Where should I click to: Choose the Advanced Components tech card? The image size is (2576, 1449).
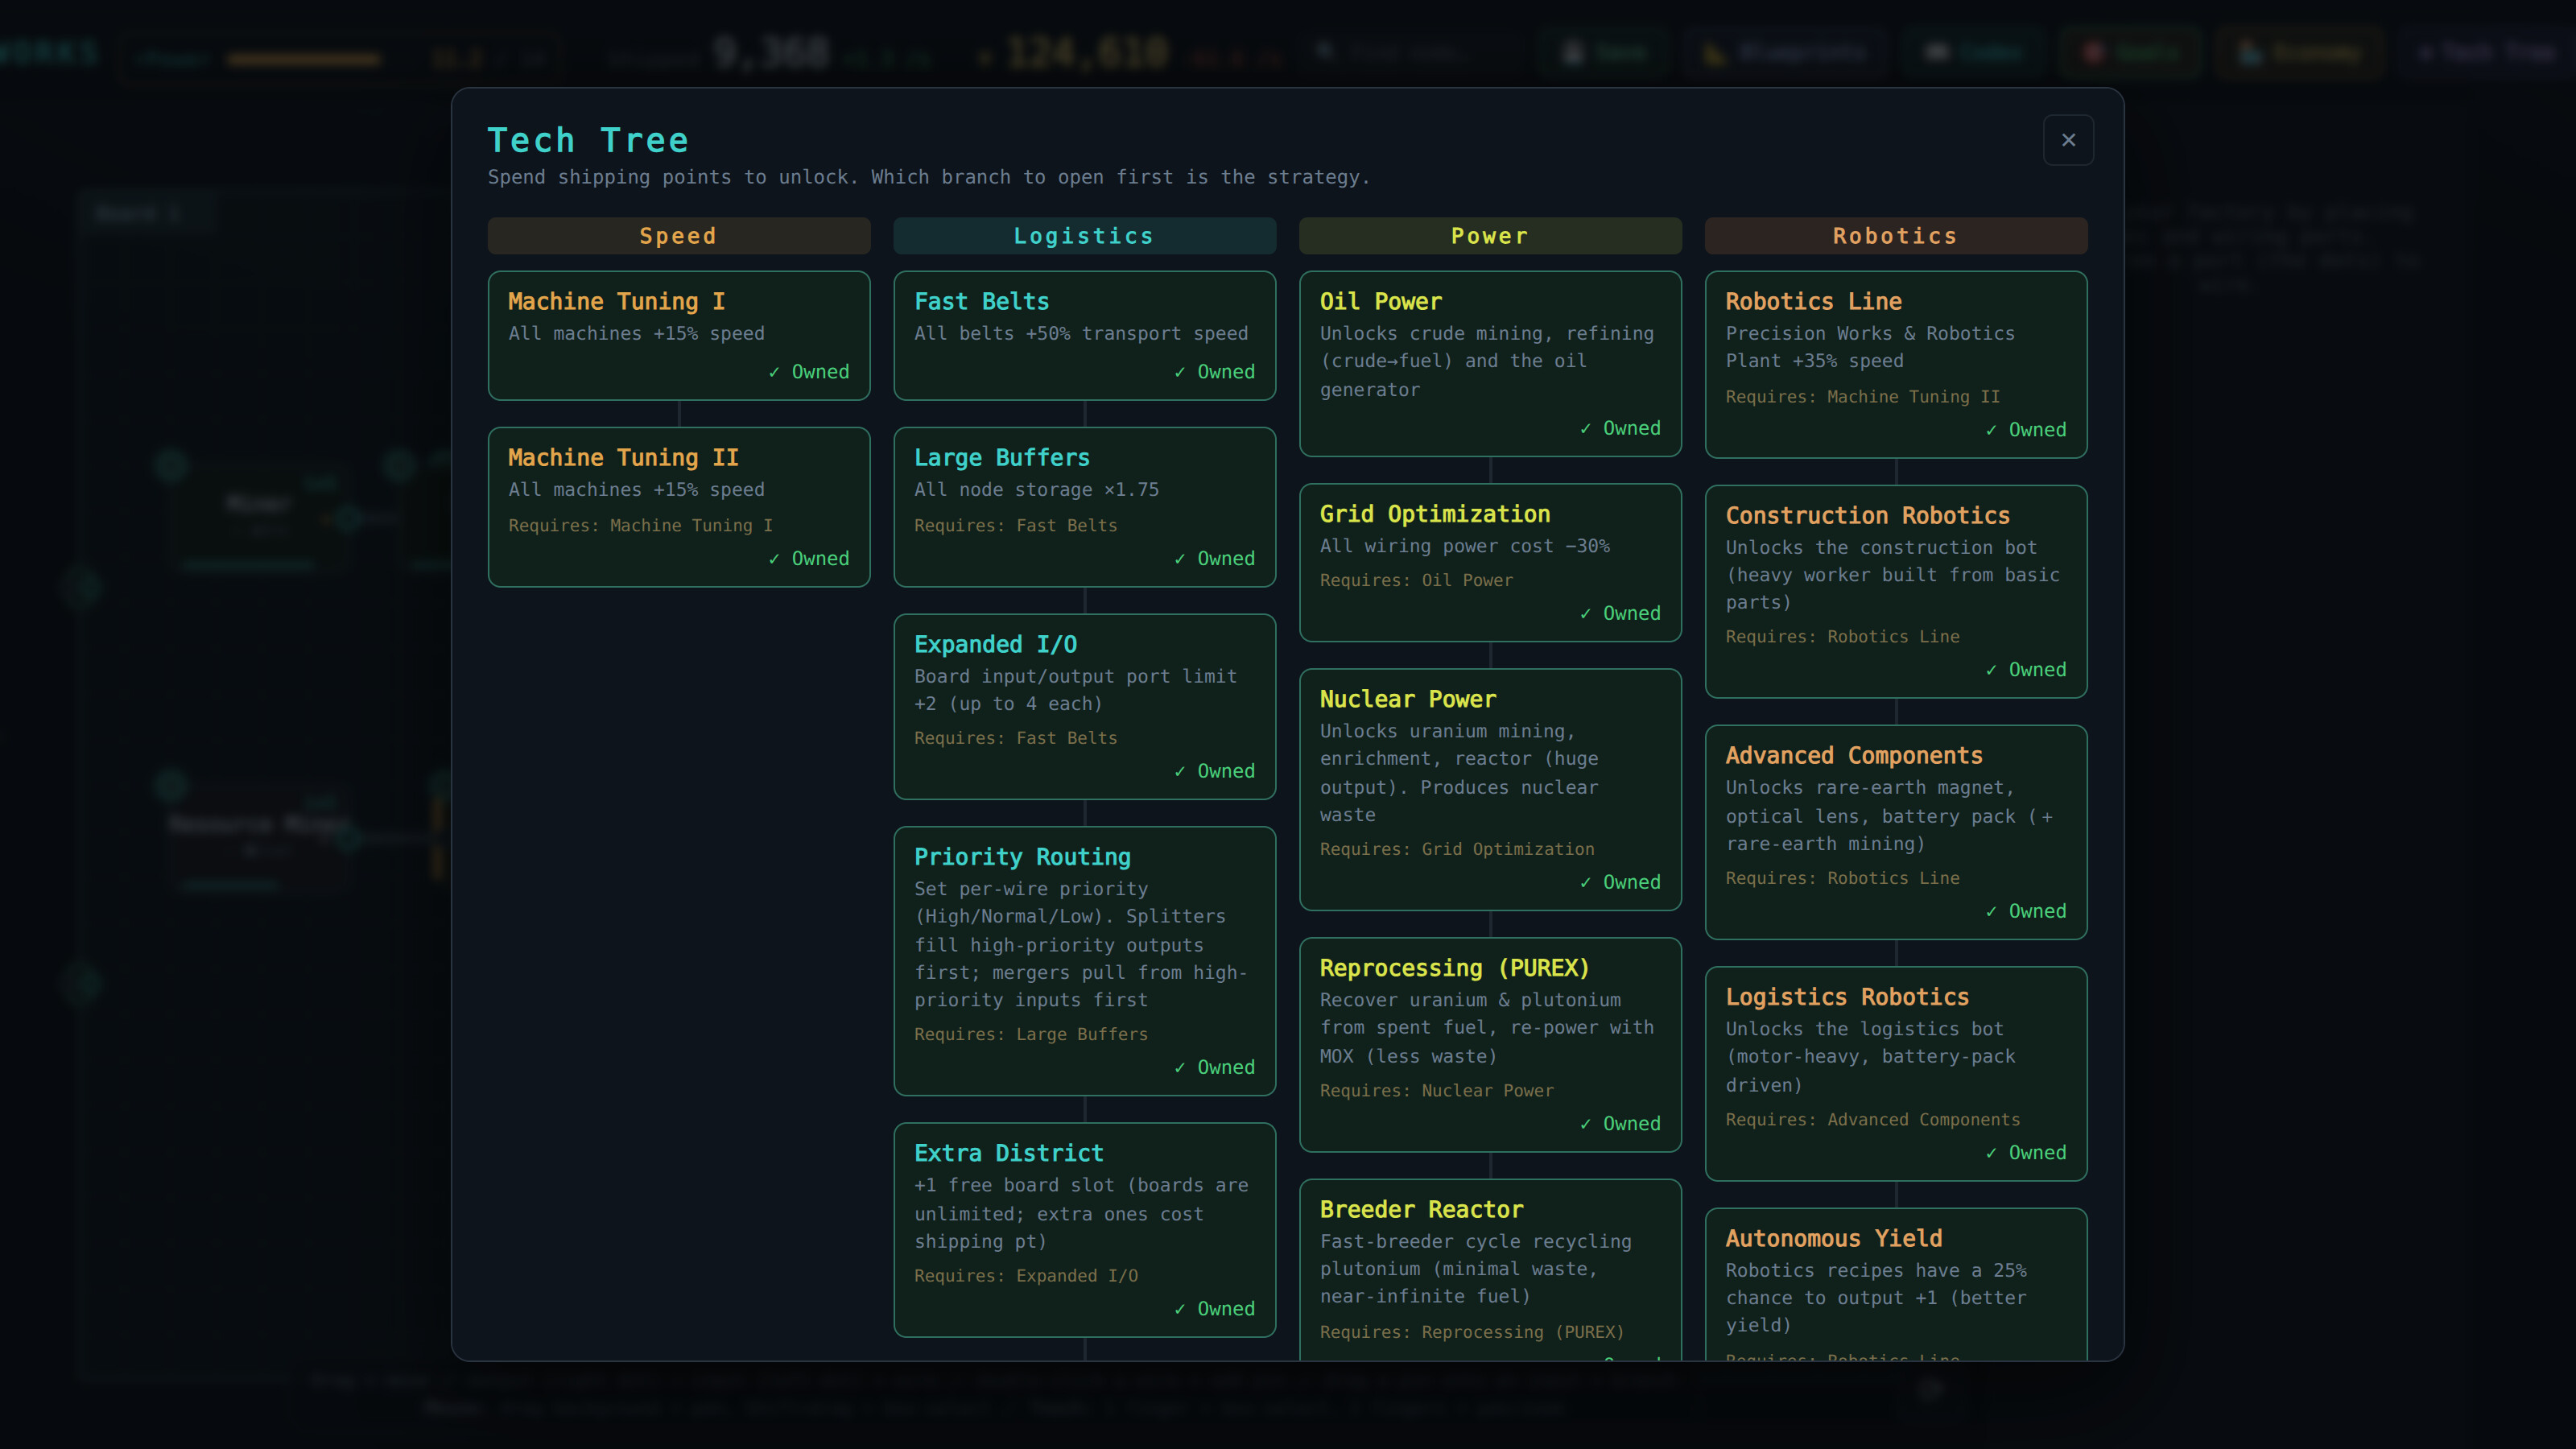1896,832
